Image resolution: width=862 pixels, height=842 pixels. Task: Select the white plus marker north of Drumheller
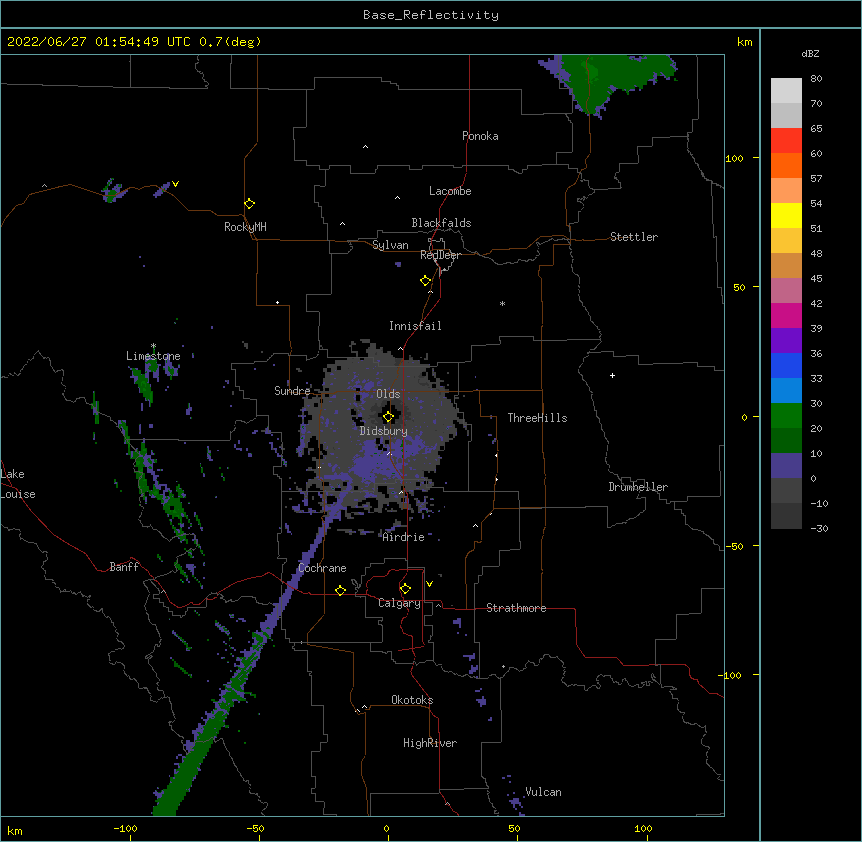pos(612,375)
